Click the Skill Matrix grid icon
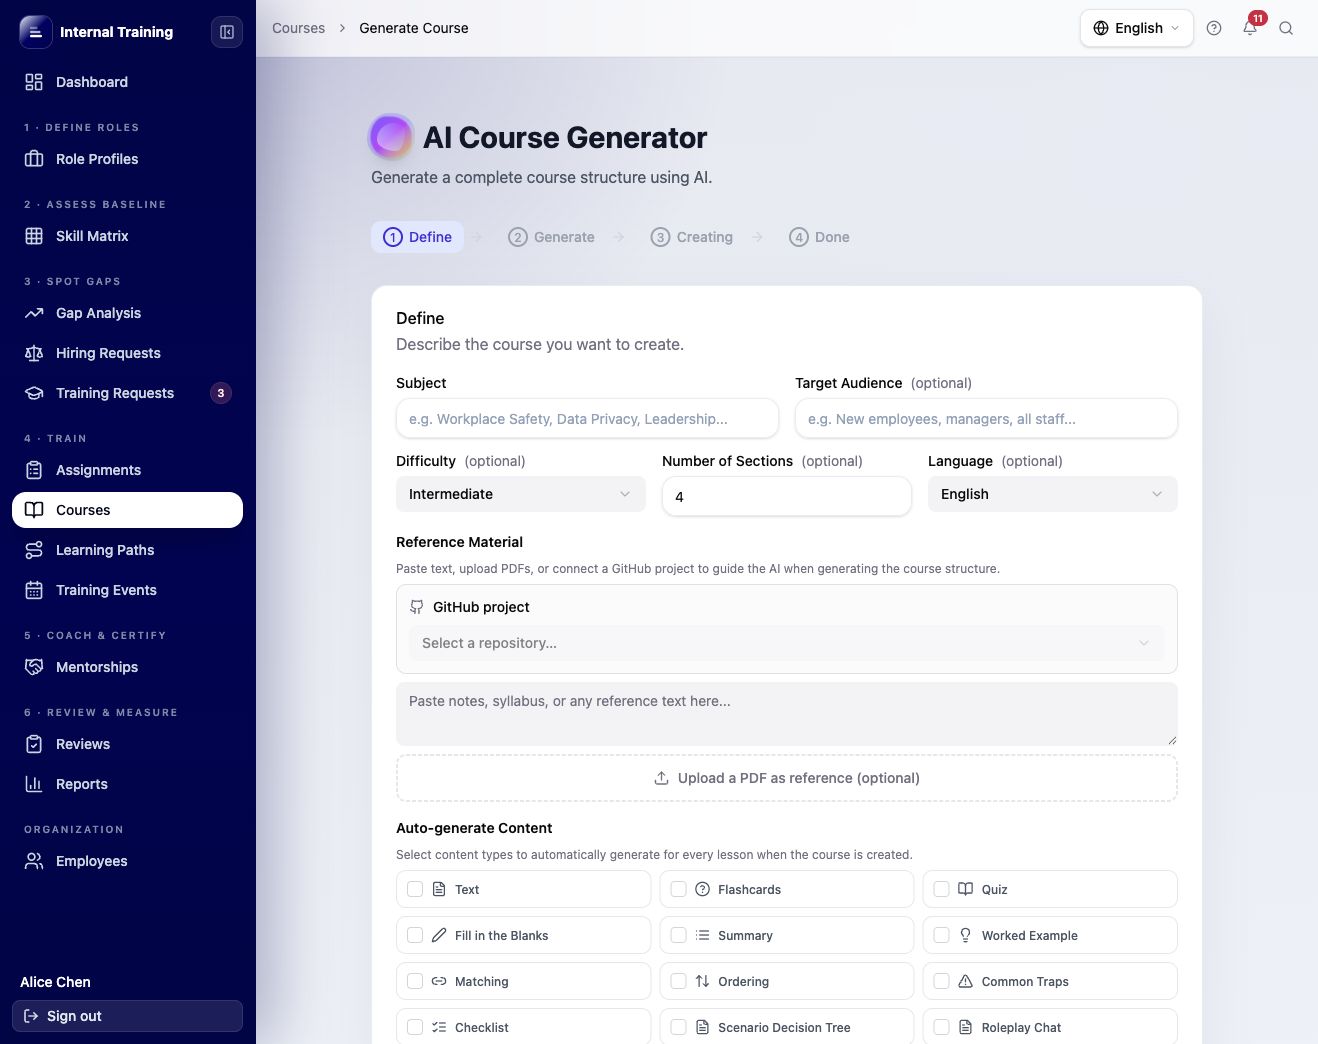This screenshot has width=1318, height=1044. coord(34,236)
